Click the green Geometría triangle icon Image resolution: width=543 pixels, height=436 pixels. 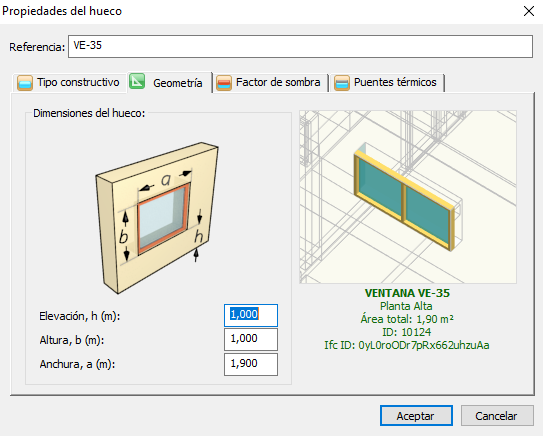pyautogui.click(x=137, y=81)
